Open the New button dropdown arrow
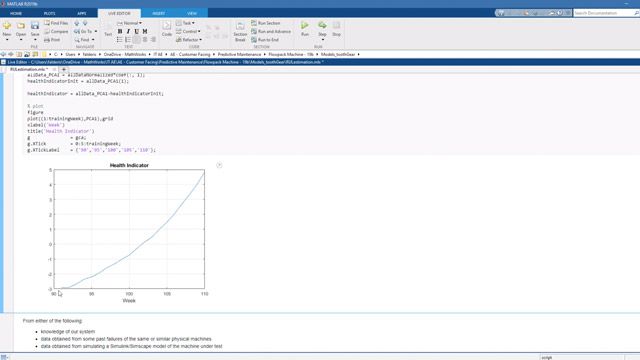Viewport: 640px width, 360px height. pos(7,40)
